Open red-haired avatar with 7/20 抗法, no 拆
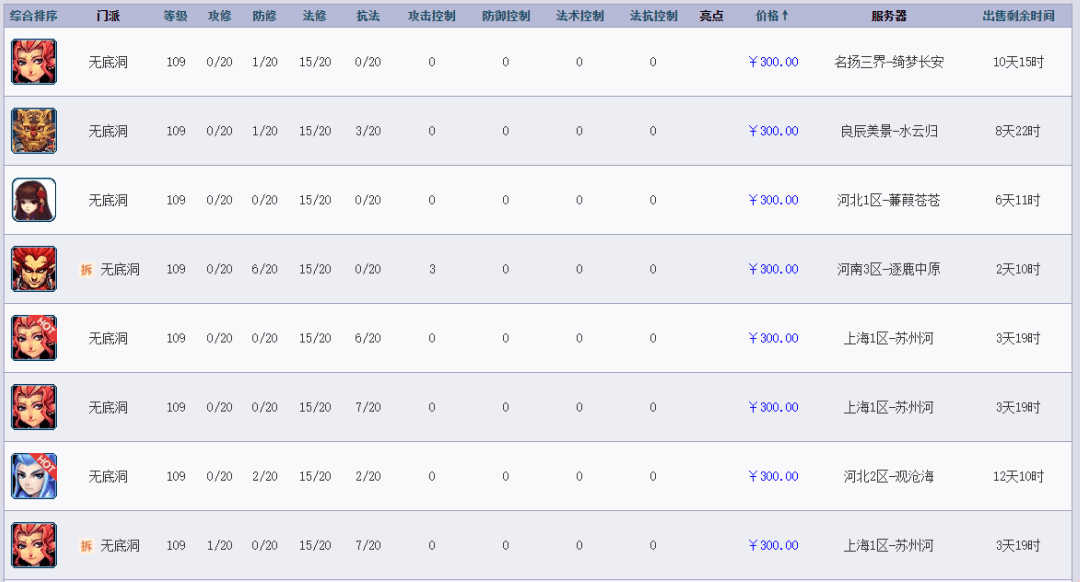Image resolution: width=1080 pixels, height=582 pixels. pyautogui.click(x=34, y=407)
